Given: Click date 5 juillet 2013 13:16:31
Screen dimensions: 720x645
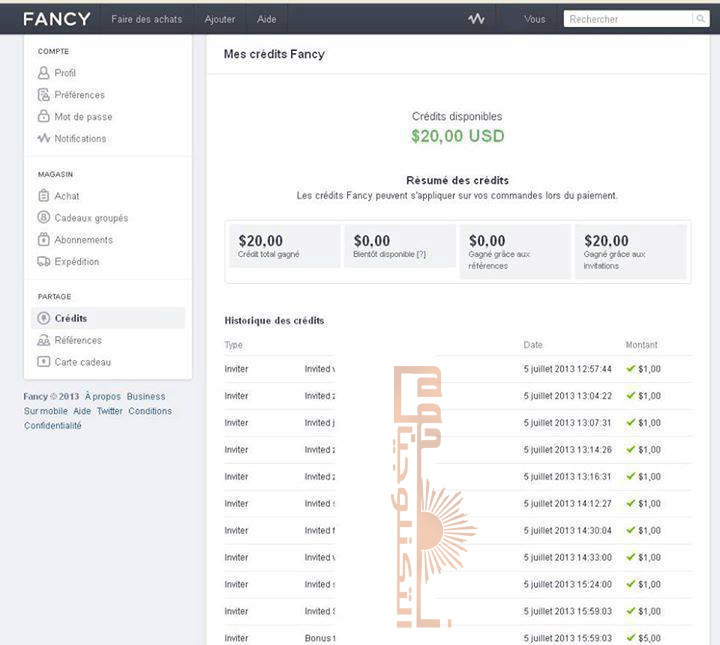Looking at the screenshot, I should [568, 477].
